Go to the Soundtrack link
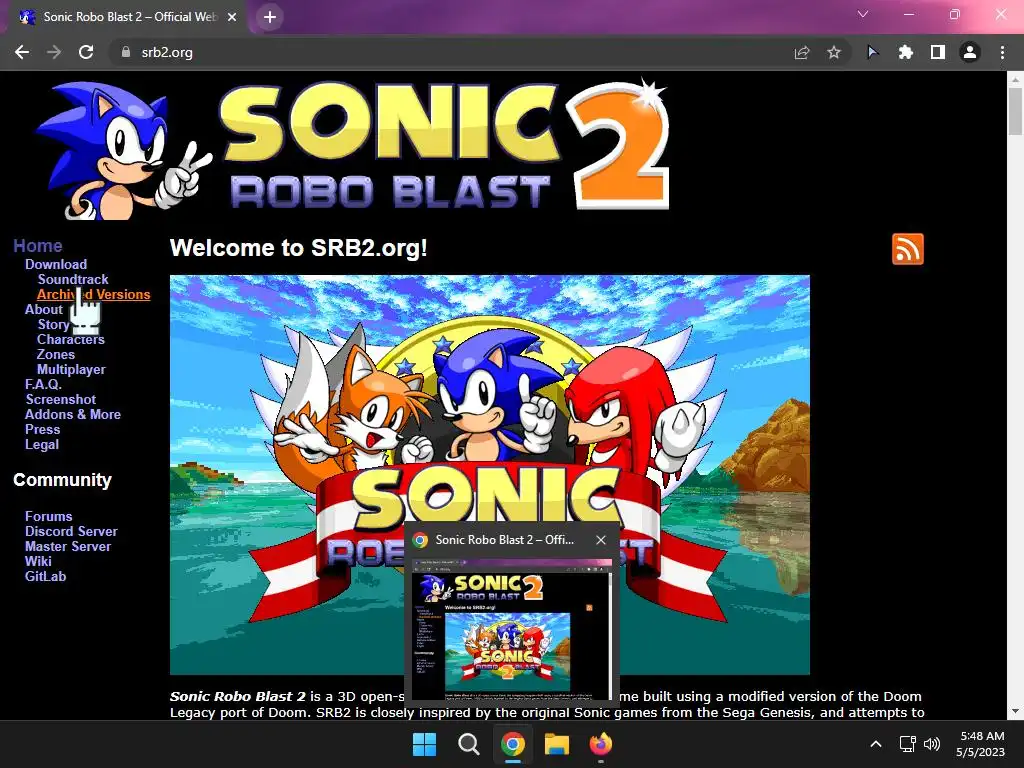The height and width of the screenshot is (768, 1024). point(72,280)
